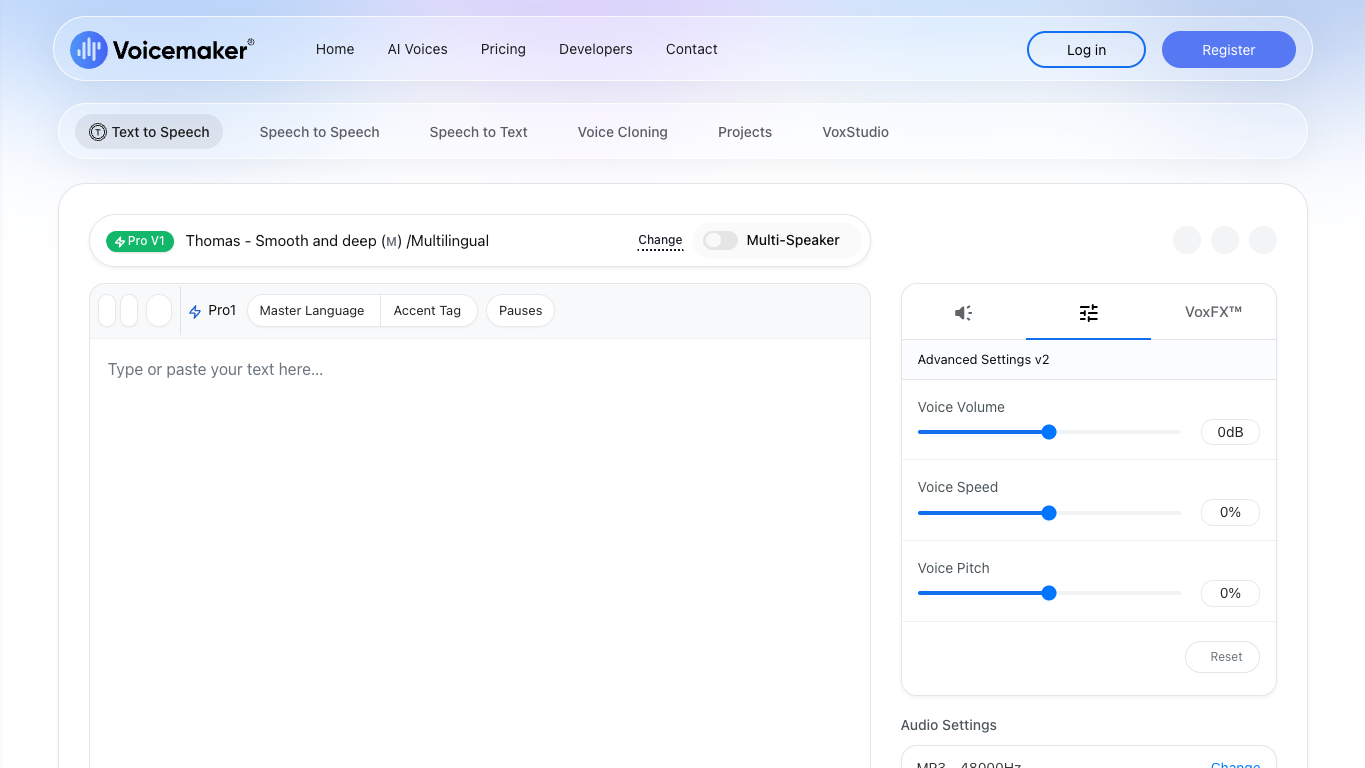This screenshot has width=1365, height=768.
Task: Open the Master Language selector
Action: click(x=312, y=311)
